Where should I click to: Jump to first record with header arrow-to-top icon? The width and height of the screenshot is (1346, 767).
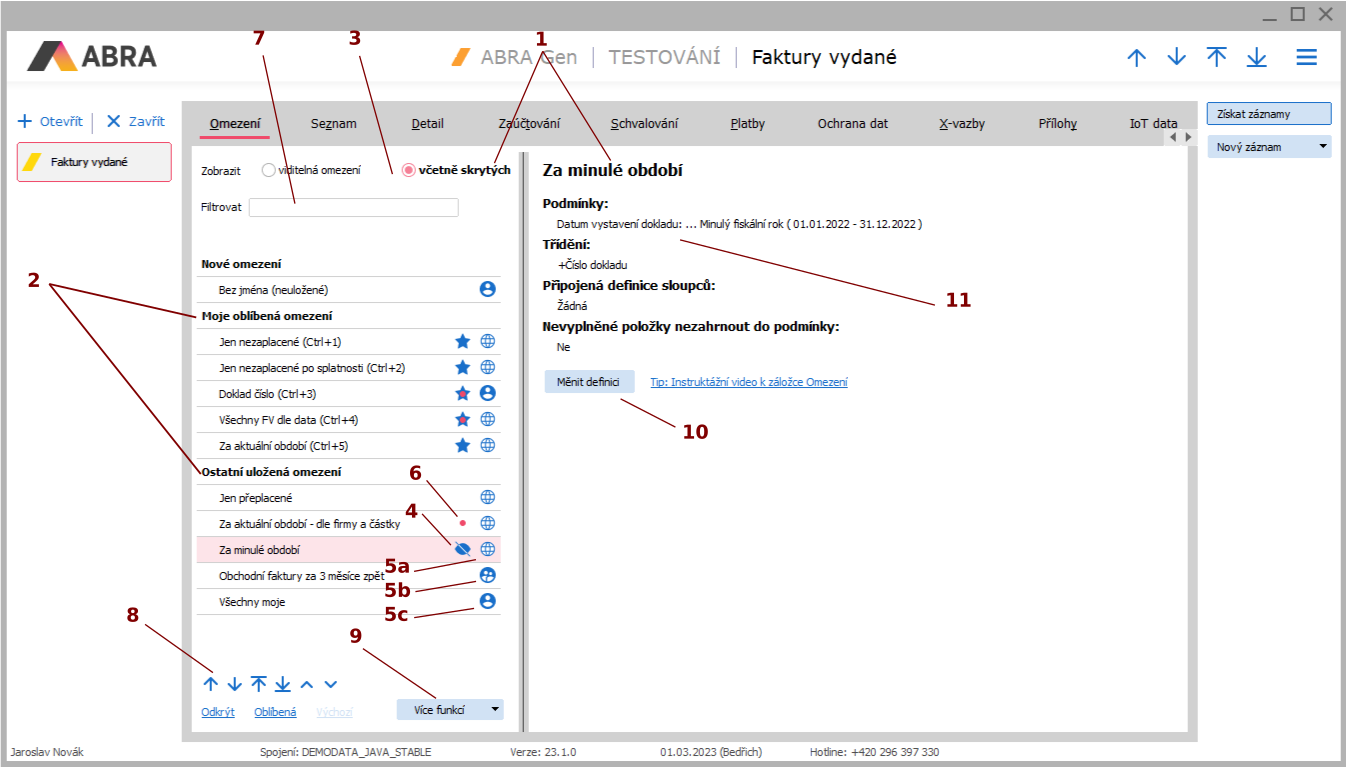tap(1216, 57)
